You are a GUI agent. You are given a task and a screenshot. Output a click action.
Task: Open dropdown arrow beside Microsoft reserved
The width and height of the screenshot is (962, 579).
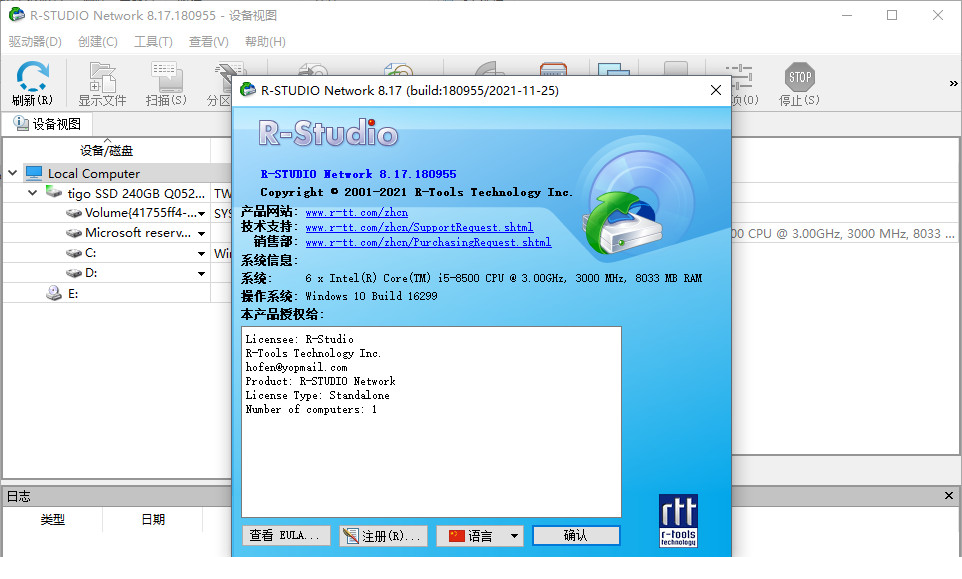click(x=201, y=234)
